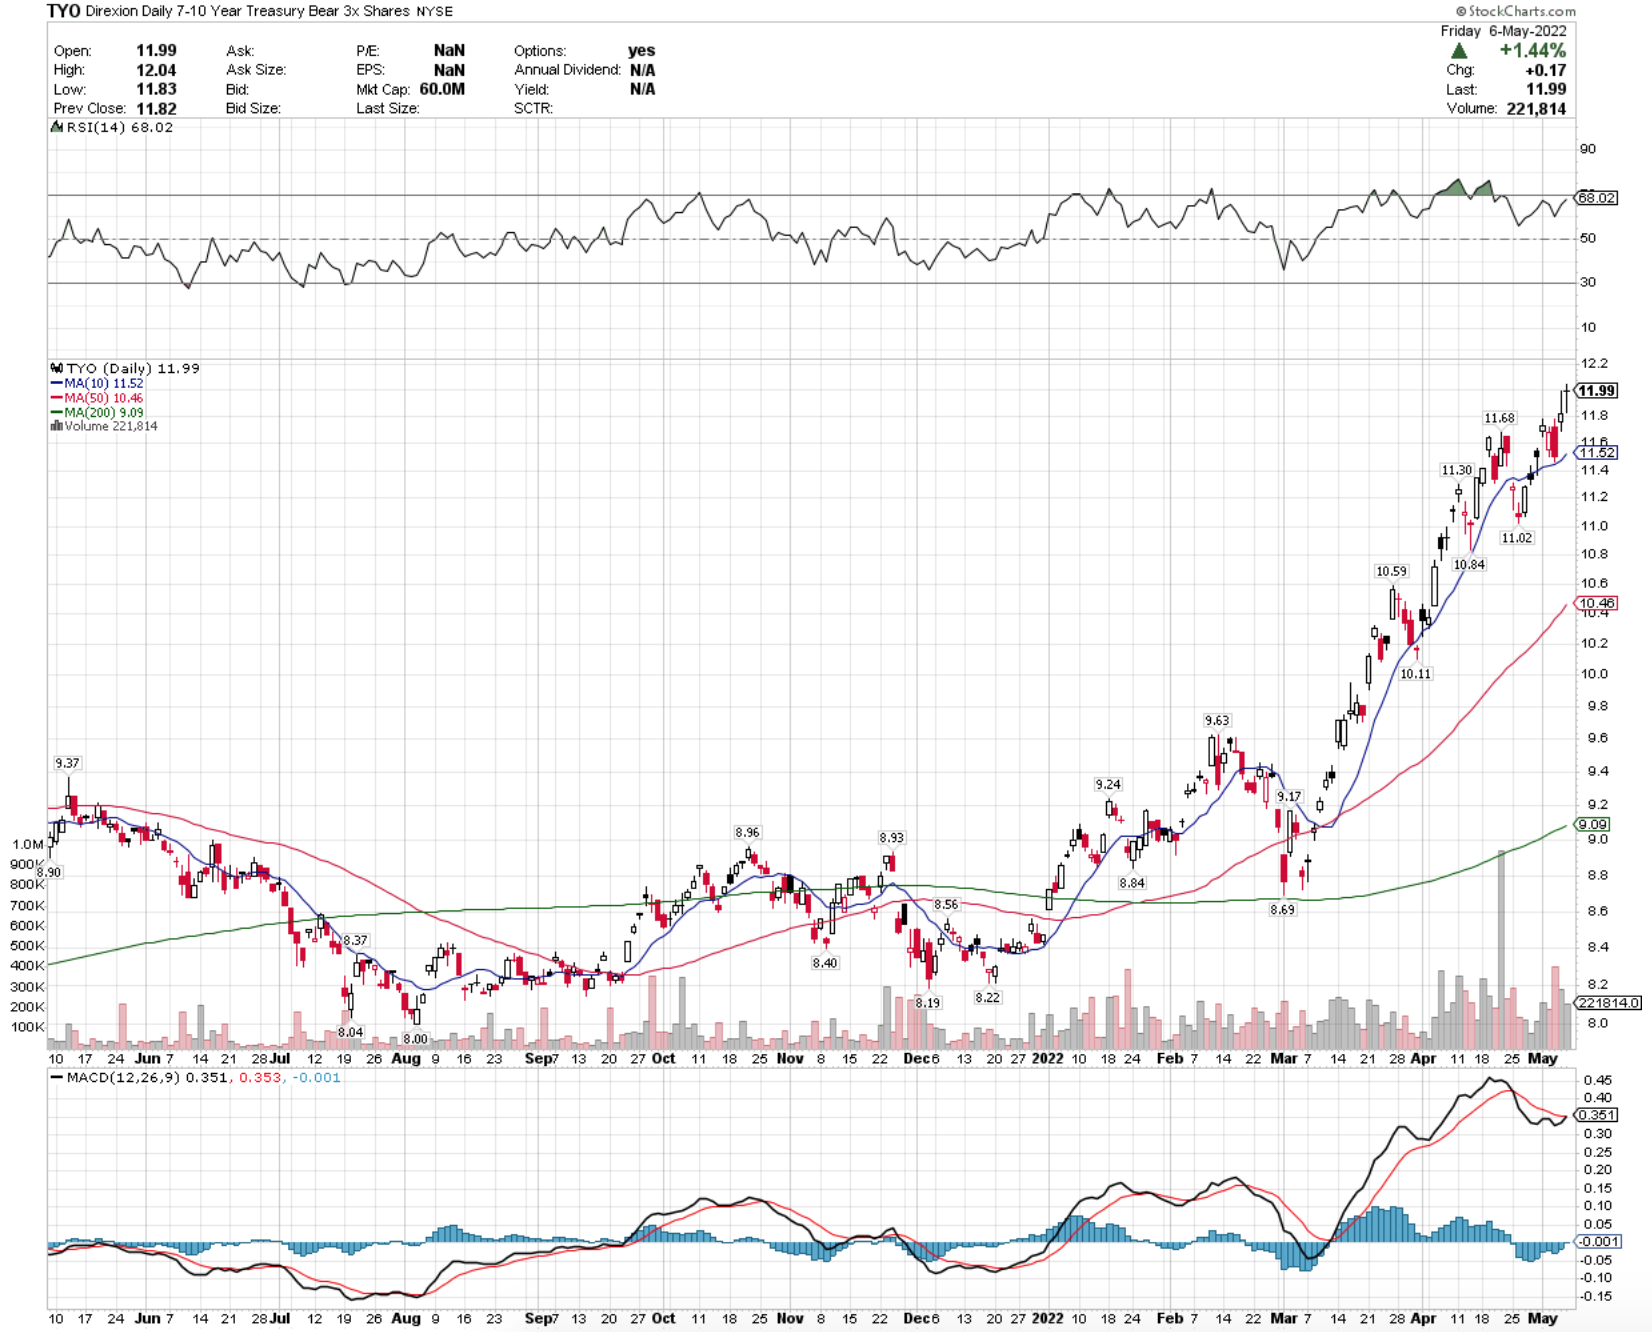The height and width of the screenshot is (1332, 1652).
Task: Click the High value 12.04
Action: [x=156, y=70]
